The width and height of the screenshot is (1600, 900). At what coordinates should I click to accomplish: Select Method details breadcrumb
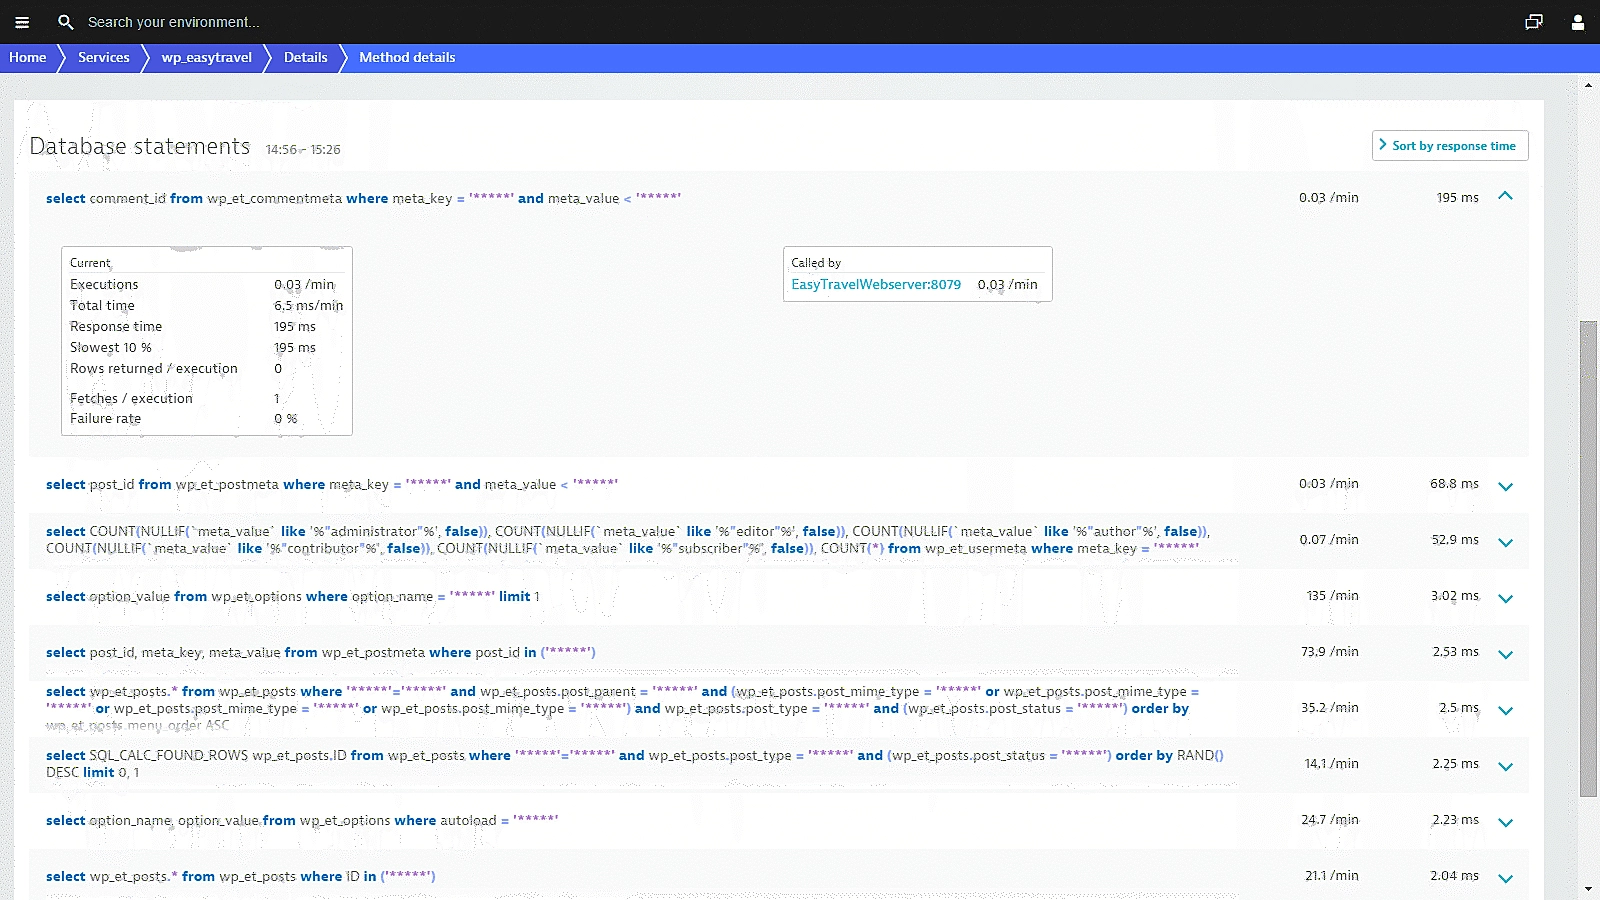coord(407,58)
